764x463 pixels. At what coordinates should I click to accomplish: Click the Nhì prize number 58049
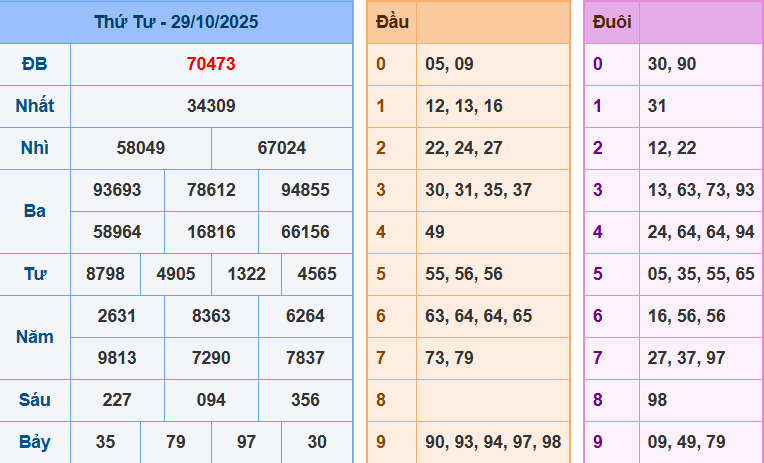(x=141, y=148)
